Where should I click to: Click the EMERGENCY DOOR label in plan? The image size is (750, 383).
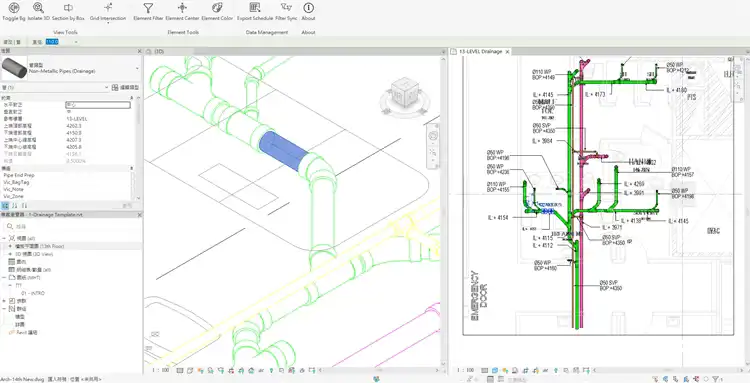[x=479, y=296]
